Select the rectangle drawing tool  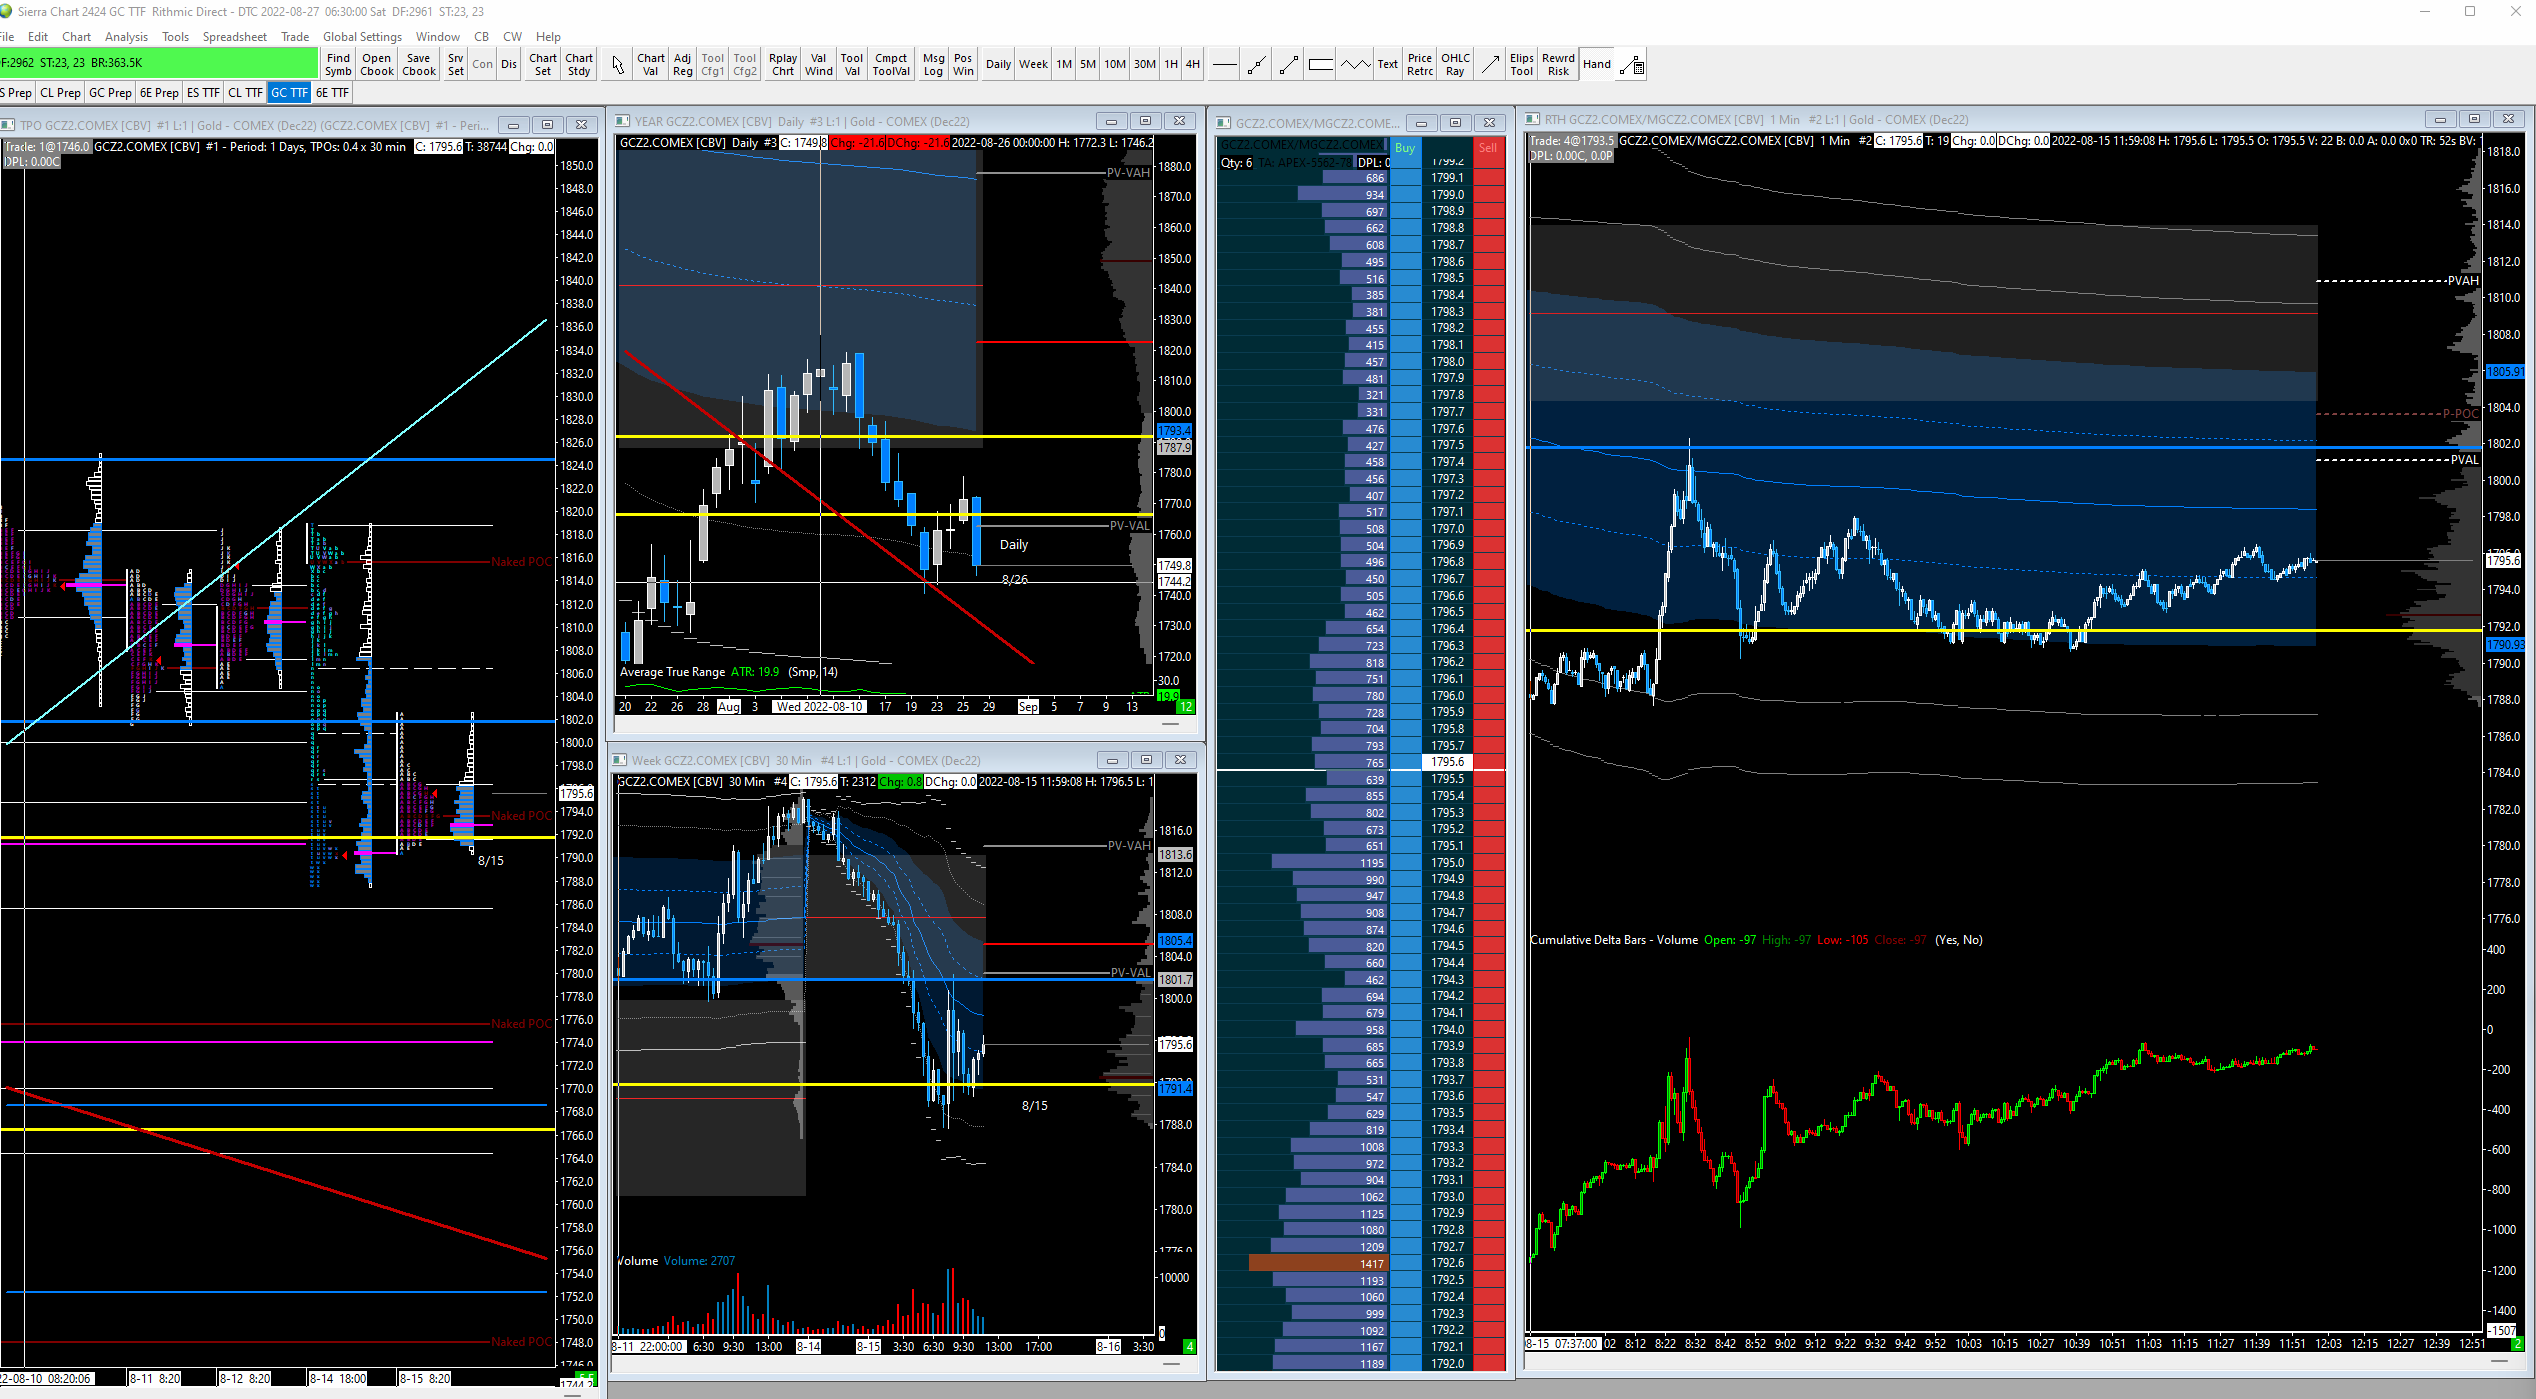pos(1321,65)
